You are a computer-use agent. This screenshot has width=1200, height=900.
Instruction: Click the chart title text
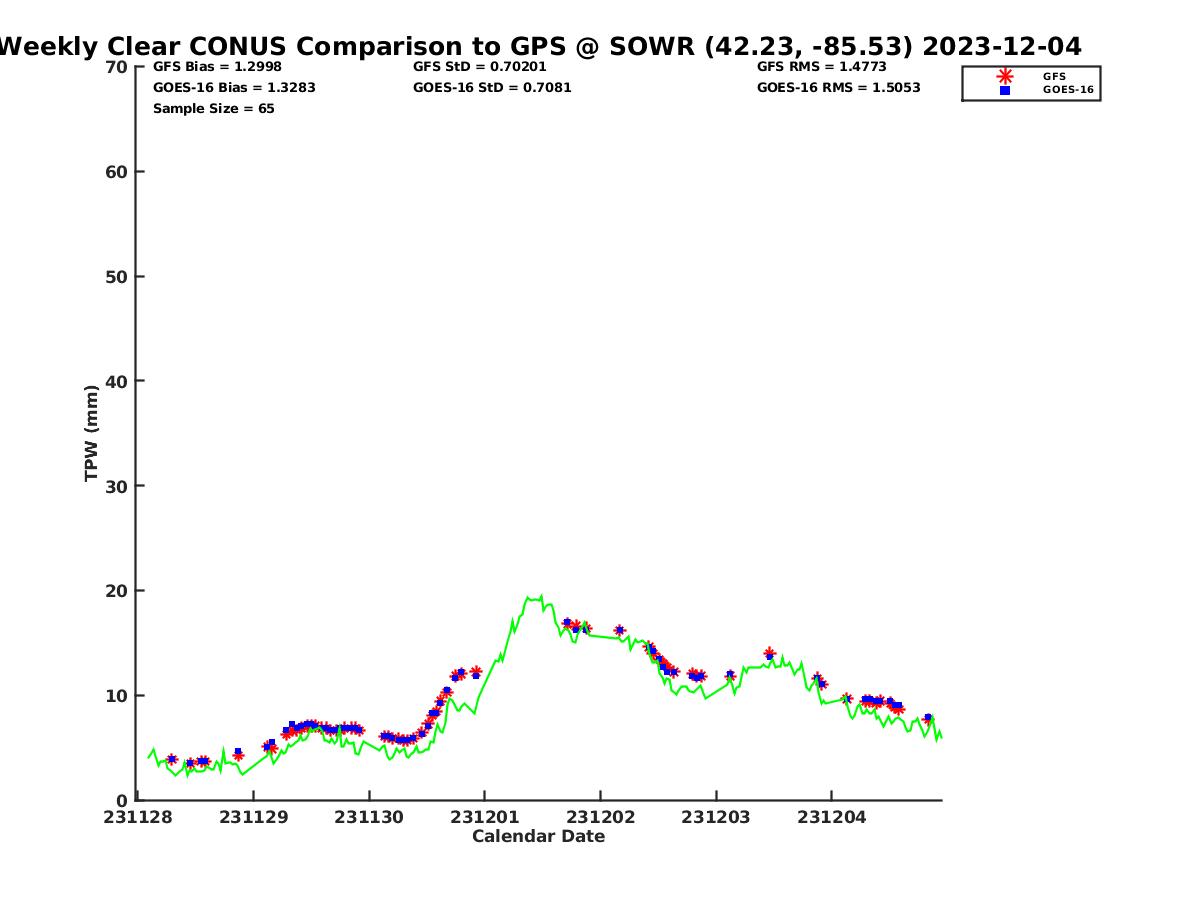pyautogui.click(x=540, y=46)
